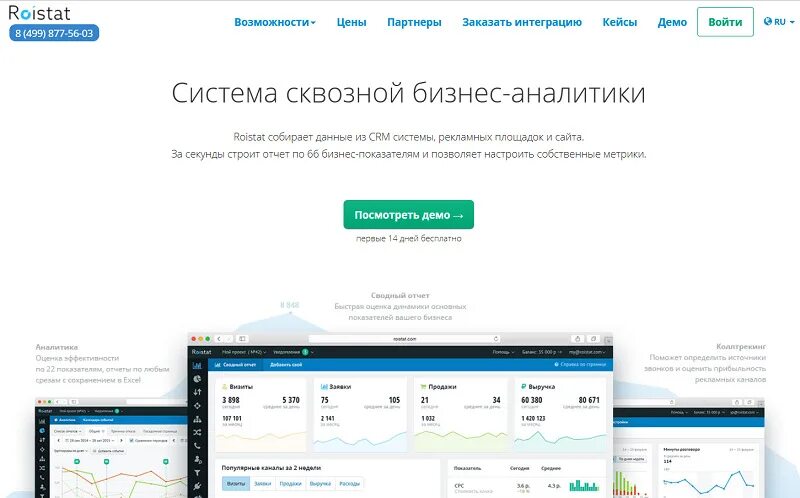Open Помощь dropdown in right mockup
The image size is (800, 498).
pyautogui.click(x=677, y=412)
